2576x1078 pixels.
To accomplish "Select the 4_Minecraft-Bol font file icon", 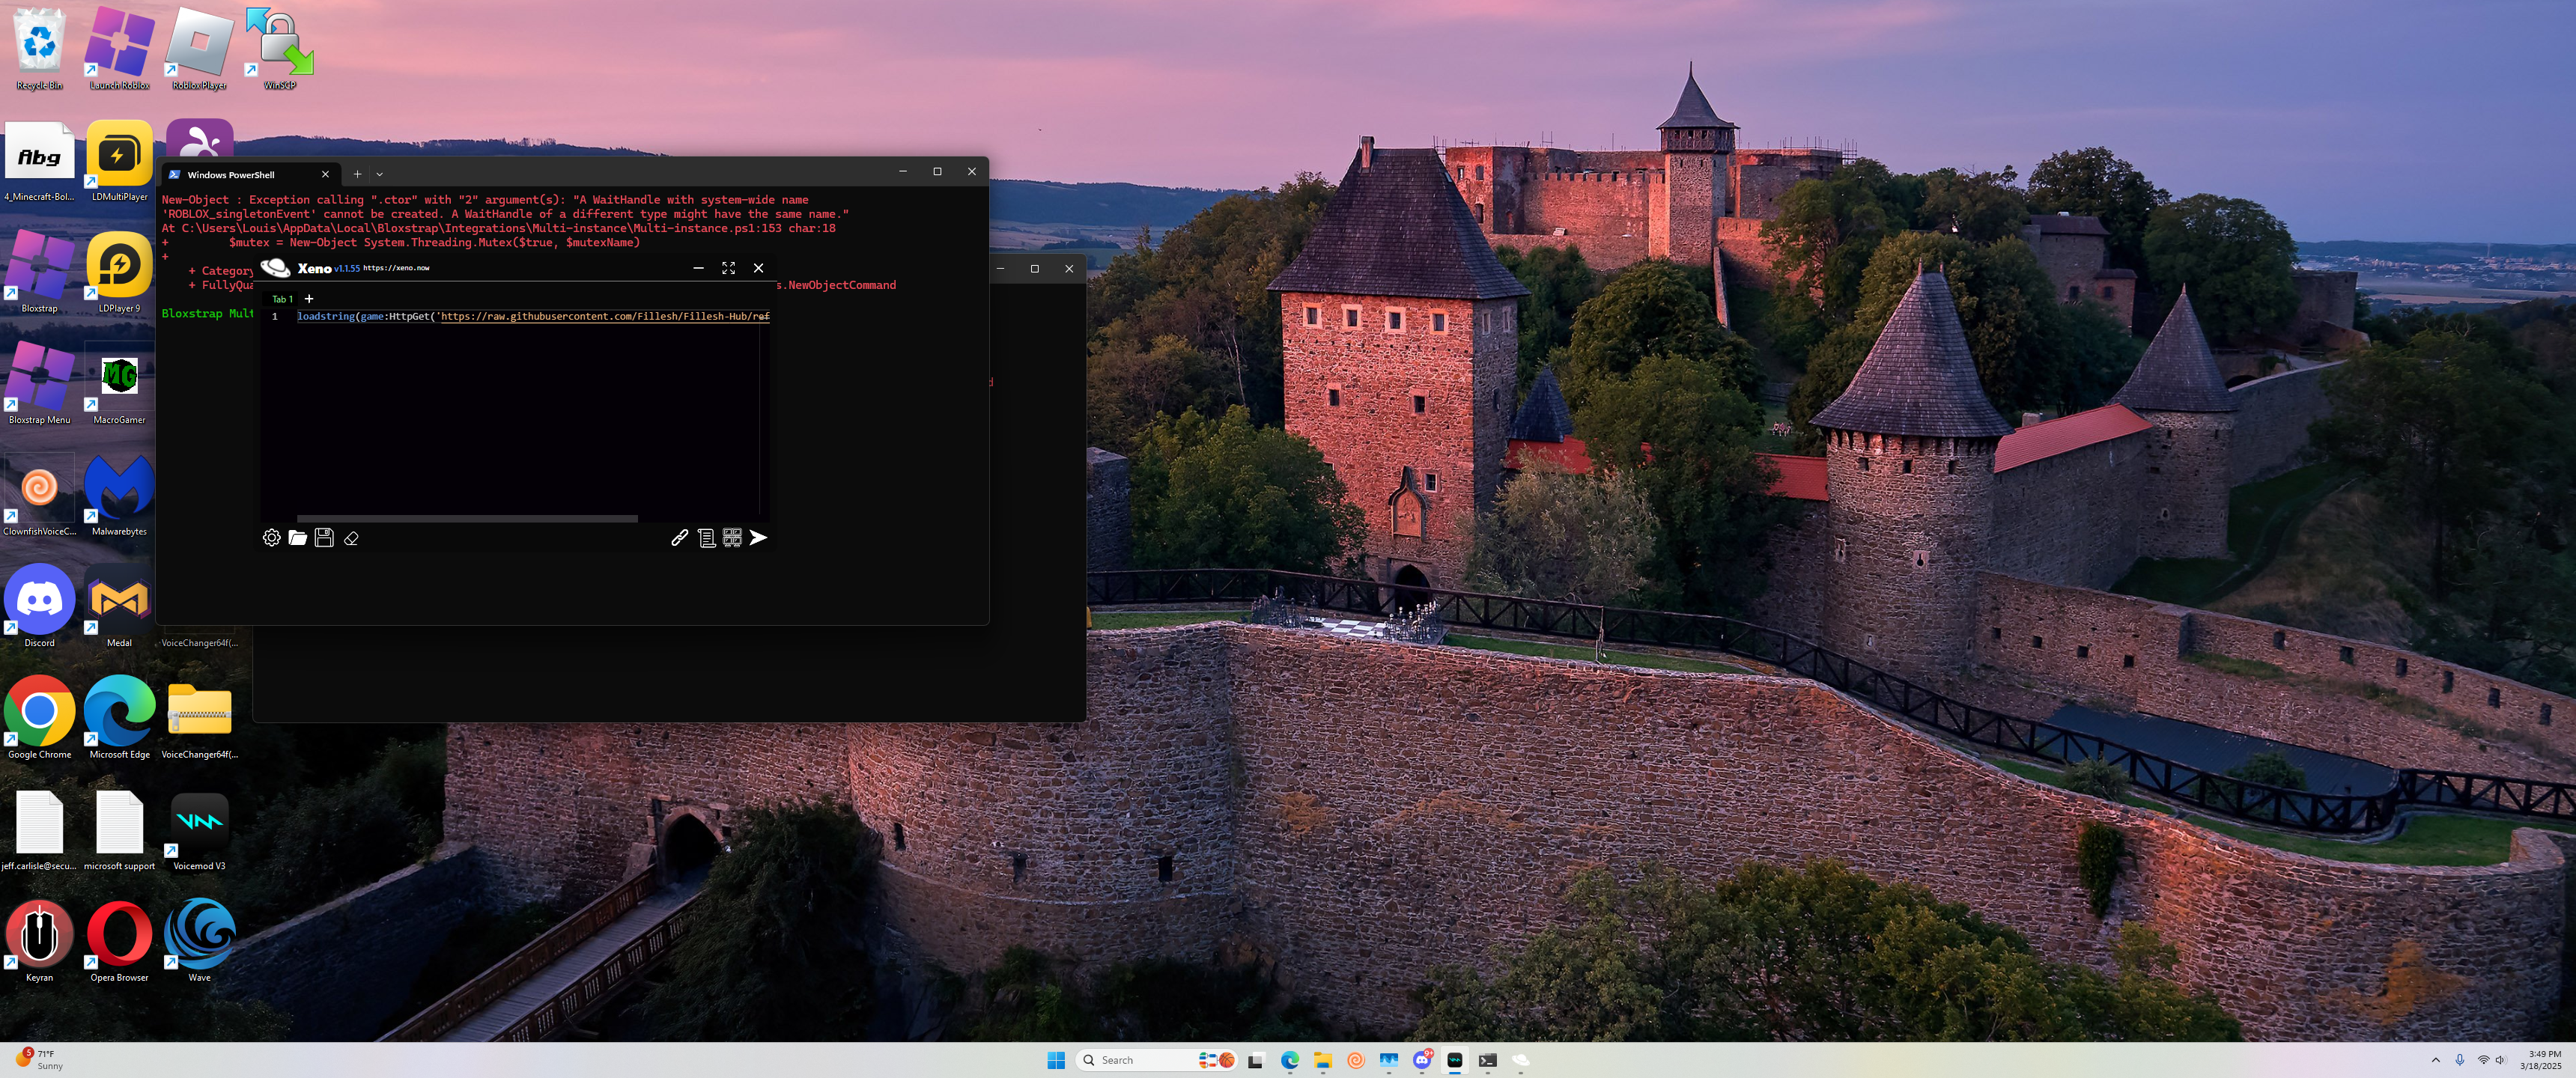I will (39, 161).
